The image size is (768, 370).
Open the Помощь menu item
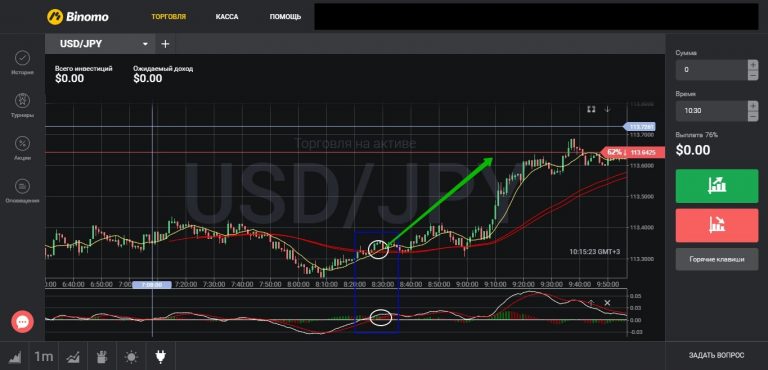coord(285,17)
